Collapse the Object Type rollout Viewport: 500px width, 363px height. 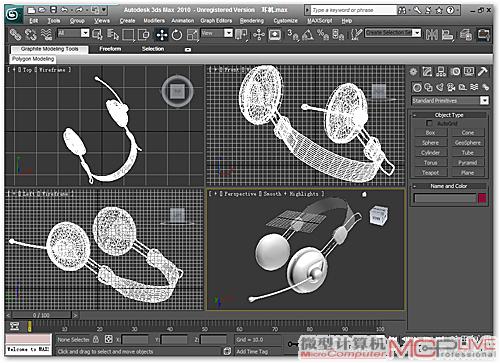pyautogui.click(x=449, y=115)
